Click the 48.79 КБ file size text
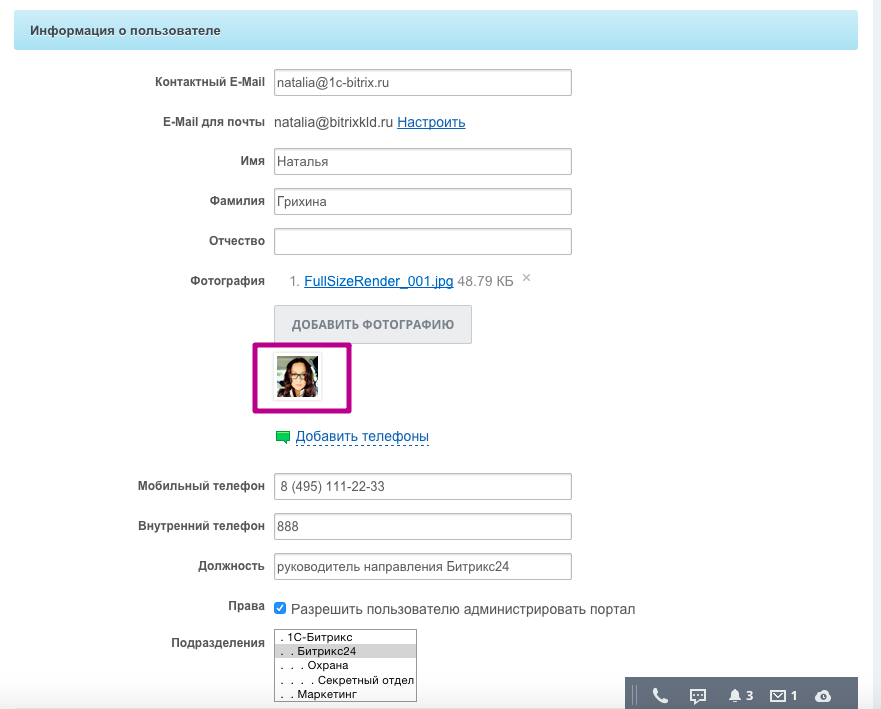Screen dimensions: 881x709 point(485,281)
